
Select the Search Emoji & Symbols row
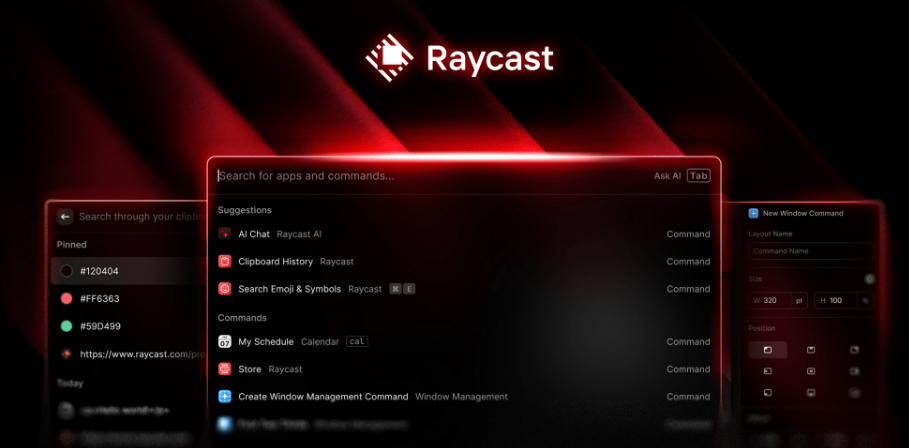click(x=464, y=289)
